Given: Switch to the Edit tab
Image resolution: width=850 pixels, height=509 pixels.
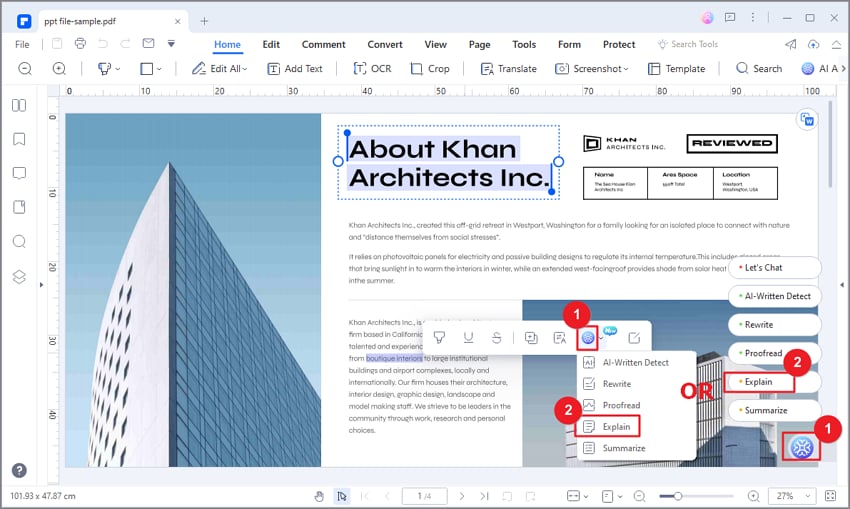Looking at the screenshot, I should coord(271,44).
